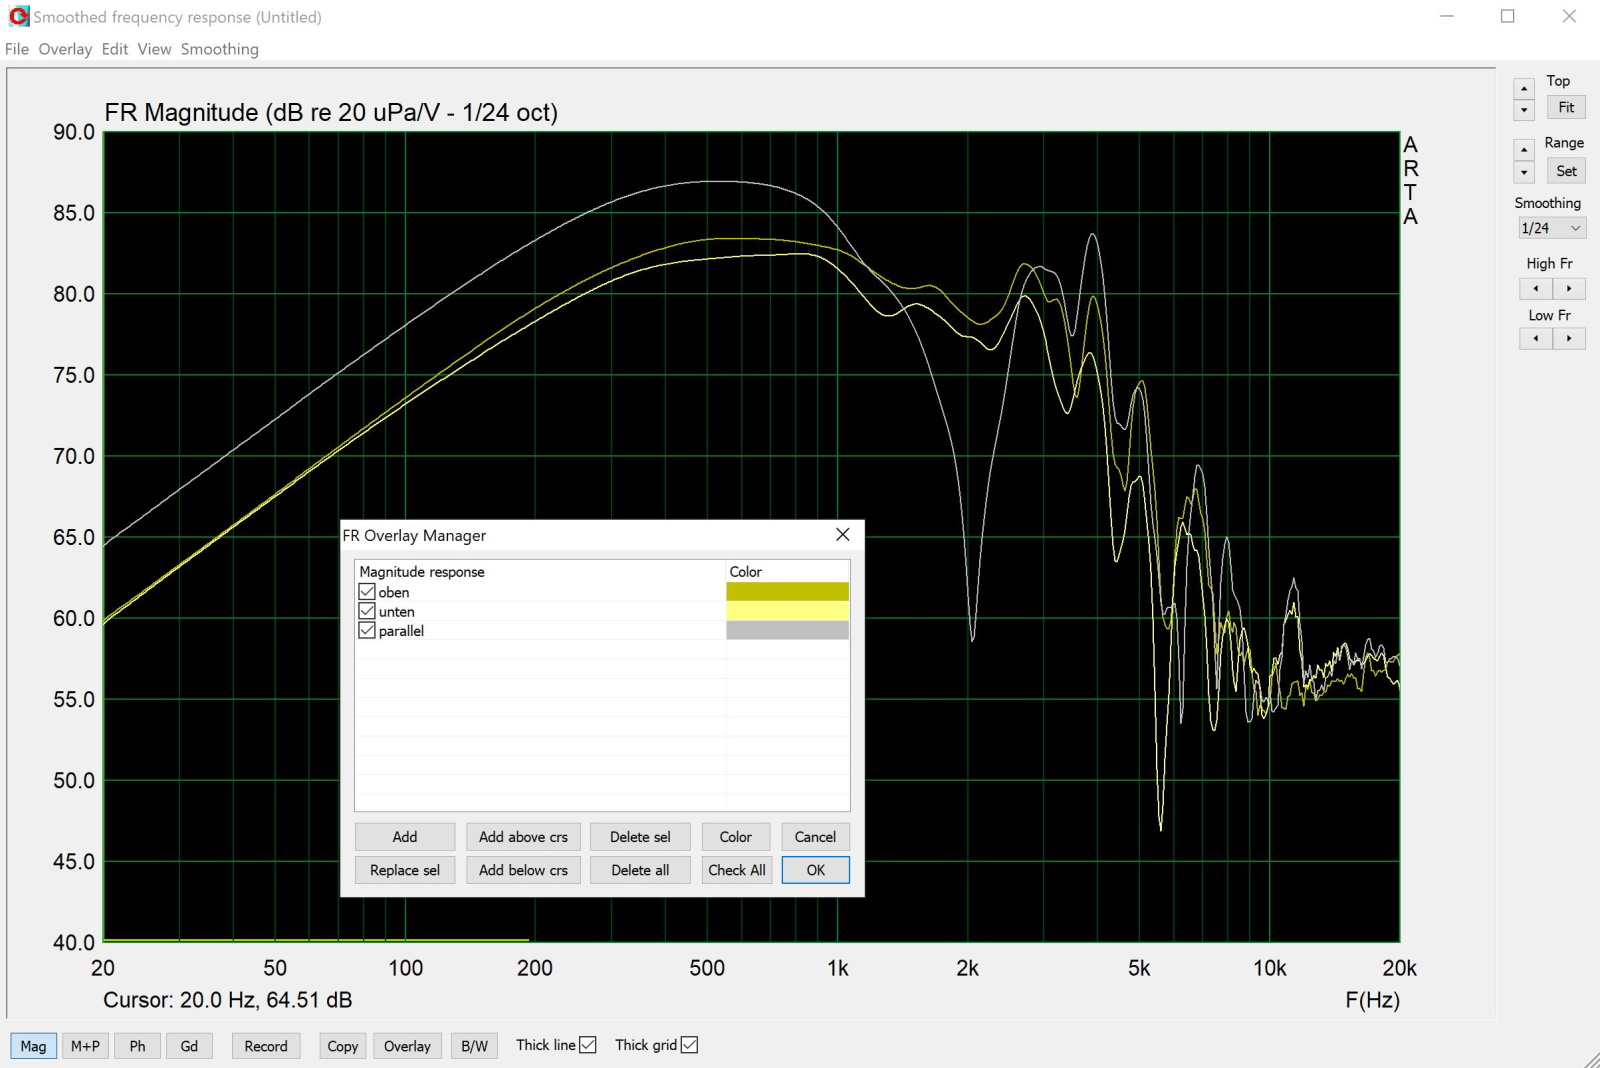
Task: Close the FR Overlay Manager dialog
Action: tap(843, 535)
